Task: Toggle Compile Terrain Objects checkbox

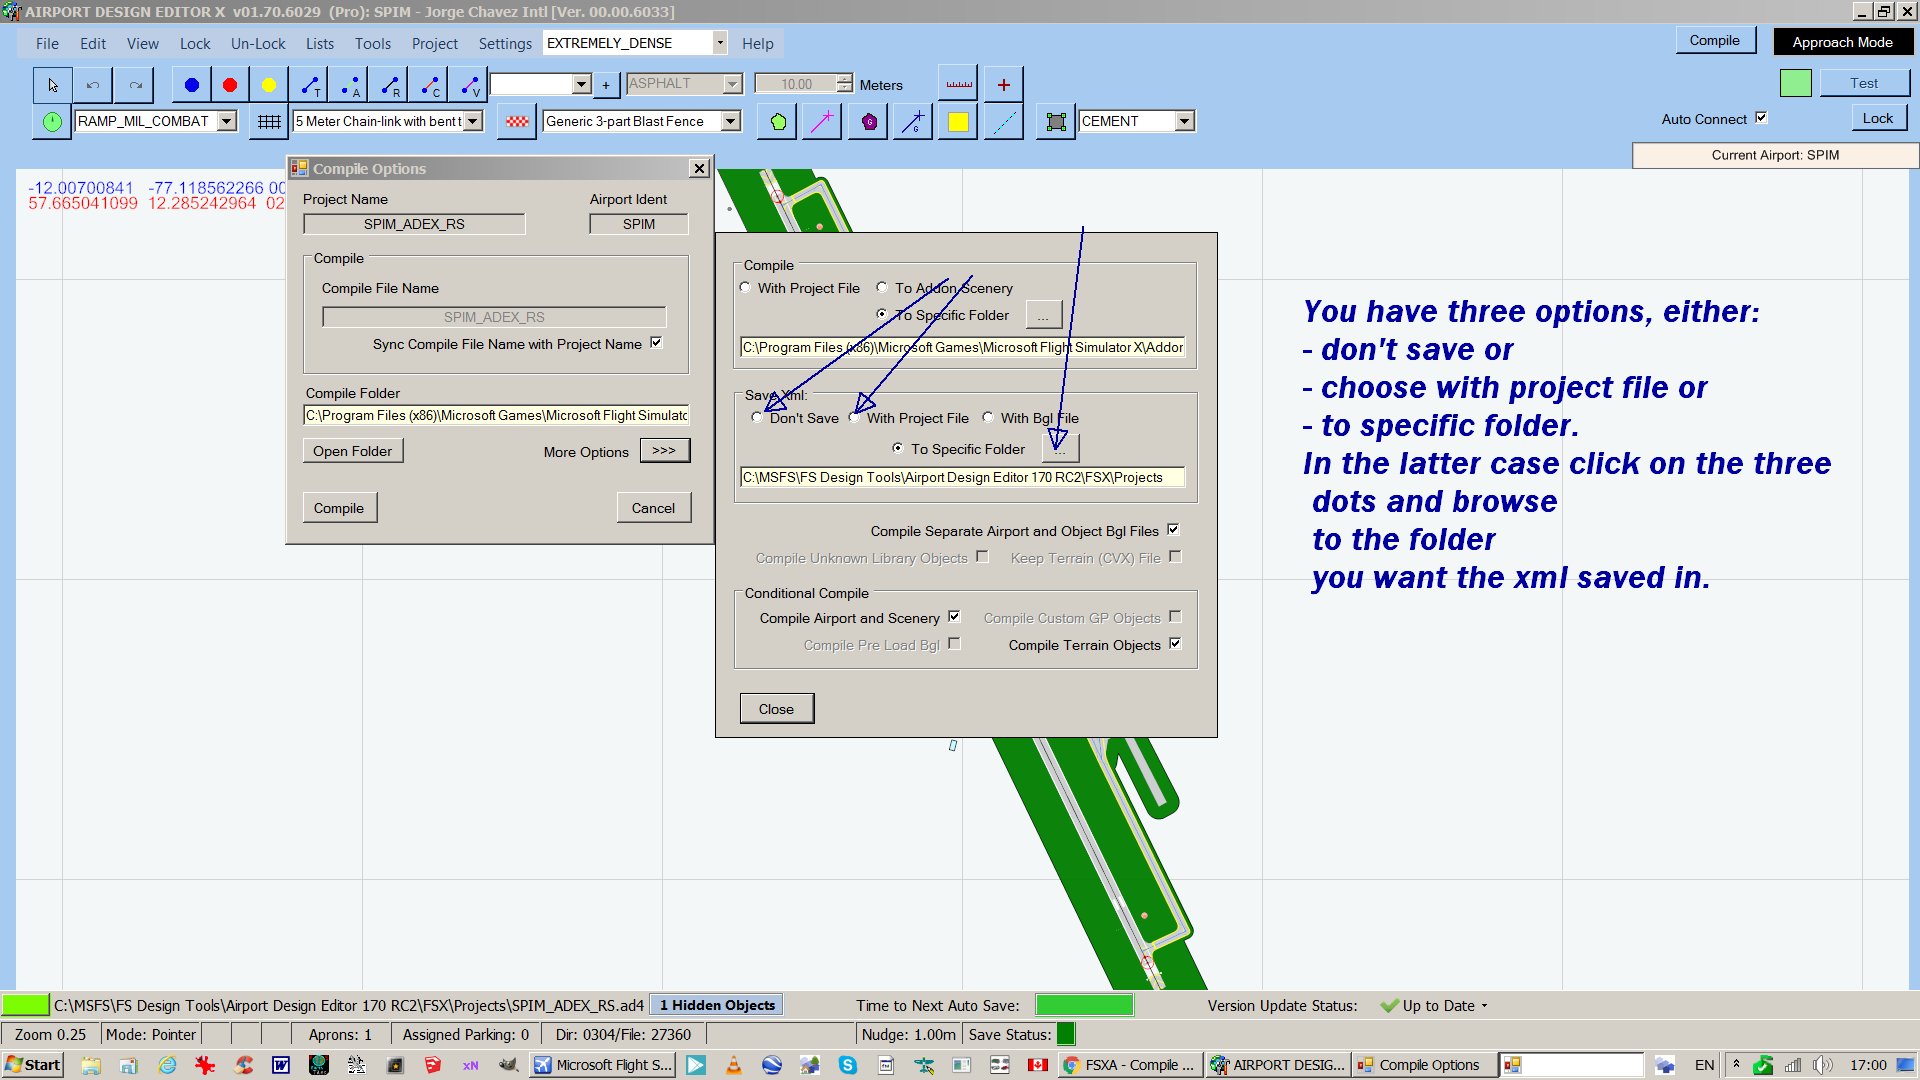Action: pyautogui.click(x=1175, y=644)
